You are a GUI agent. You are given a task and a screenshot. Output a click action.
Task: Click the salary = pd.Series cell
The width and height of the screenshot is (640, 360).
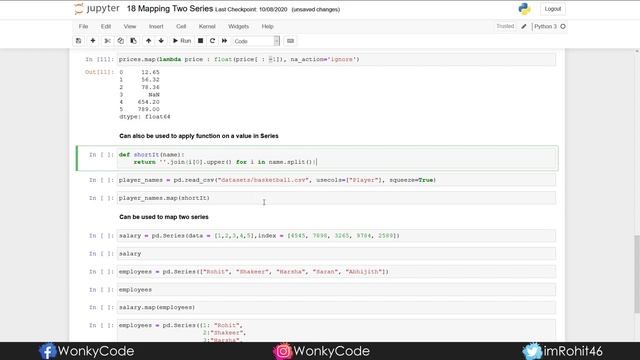pos(336,236)
